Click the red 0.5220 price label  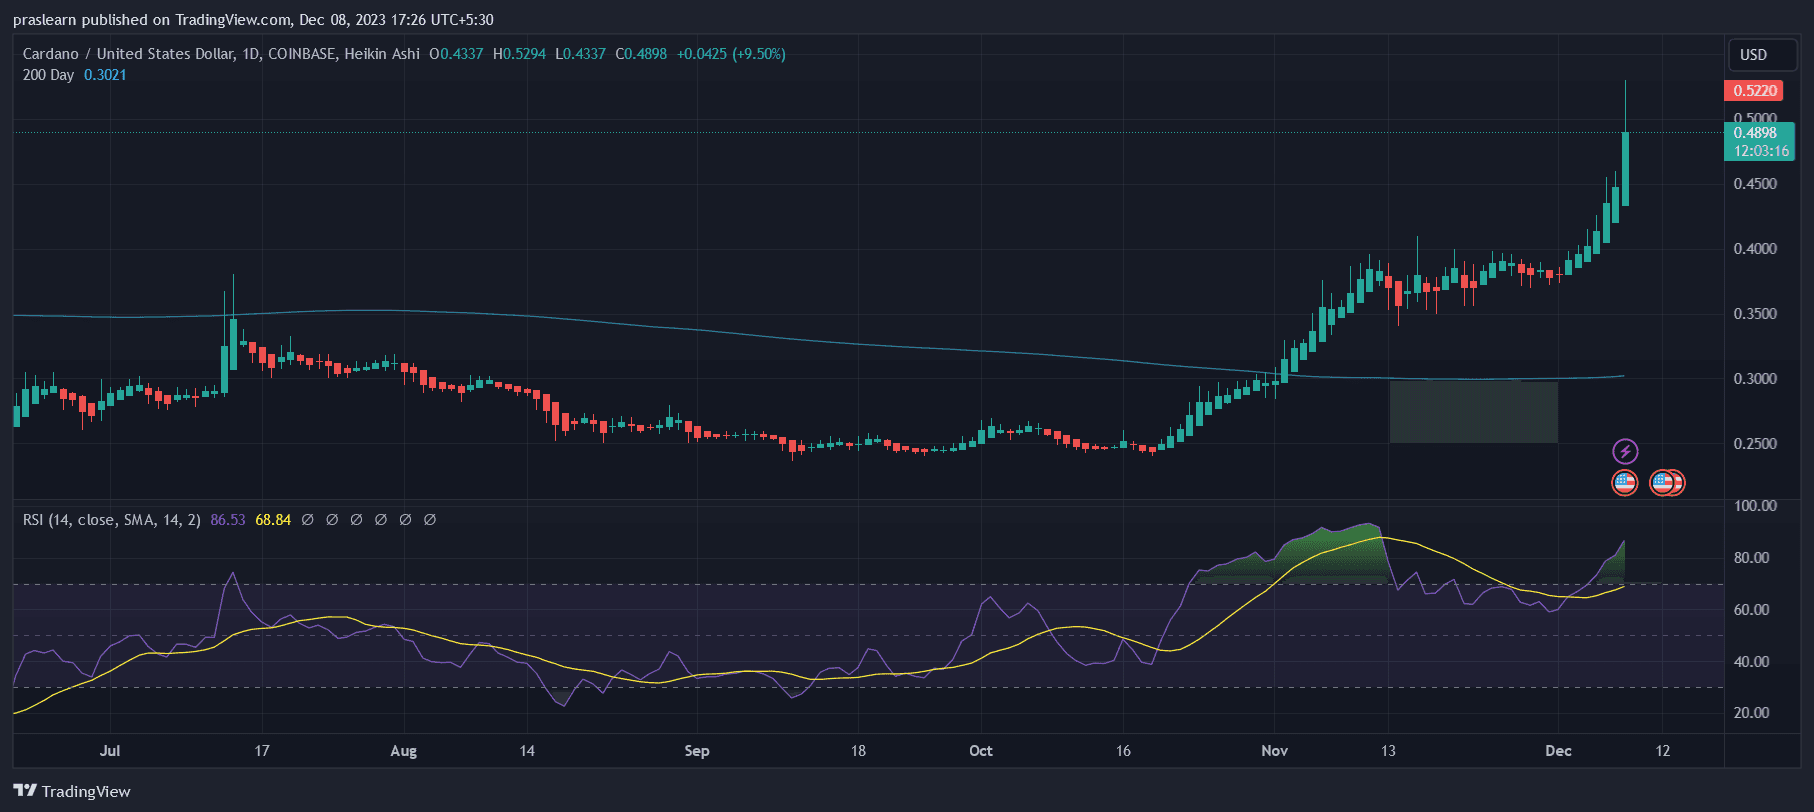coord(1754,91)
